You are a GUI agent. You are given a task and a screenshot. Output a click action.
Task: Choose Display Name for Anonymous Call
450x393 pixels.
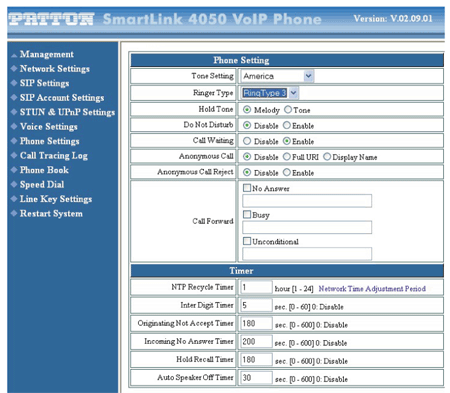point(327,157)
